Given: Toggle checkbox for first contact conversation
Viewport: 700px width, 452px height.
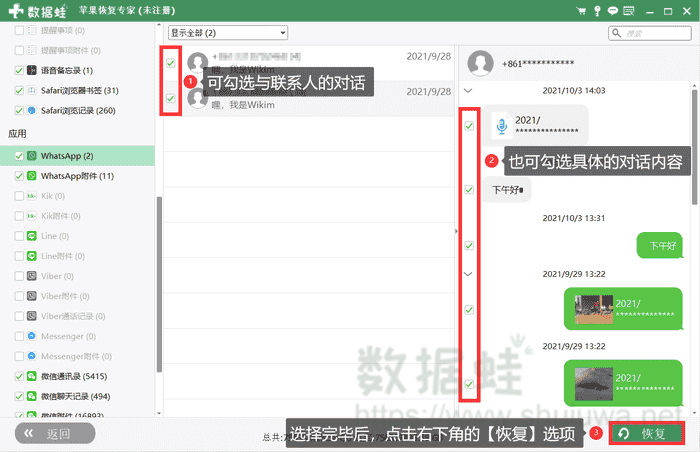Looking at the screenshot, I should [171, 63].
